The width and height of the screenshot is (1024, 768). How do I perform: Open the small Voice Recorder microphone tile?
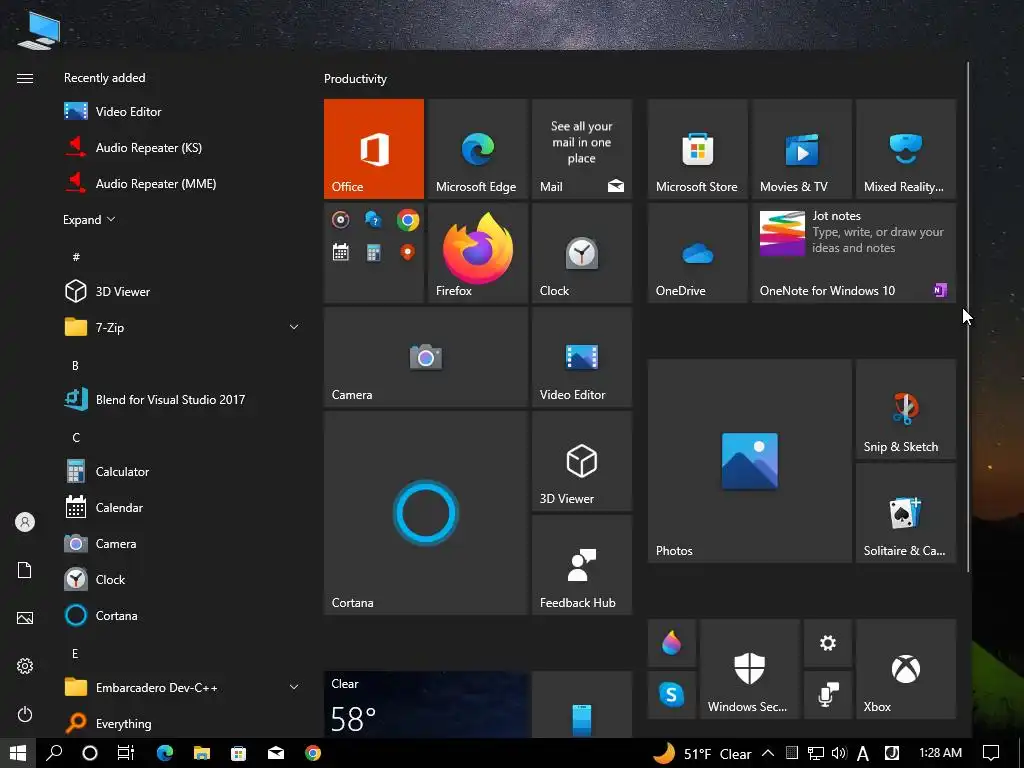[828, 695]
